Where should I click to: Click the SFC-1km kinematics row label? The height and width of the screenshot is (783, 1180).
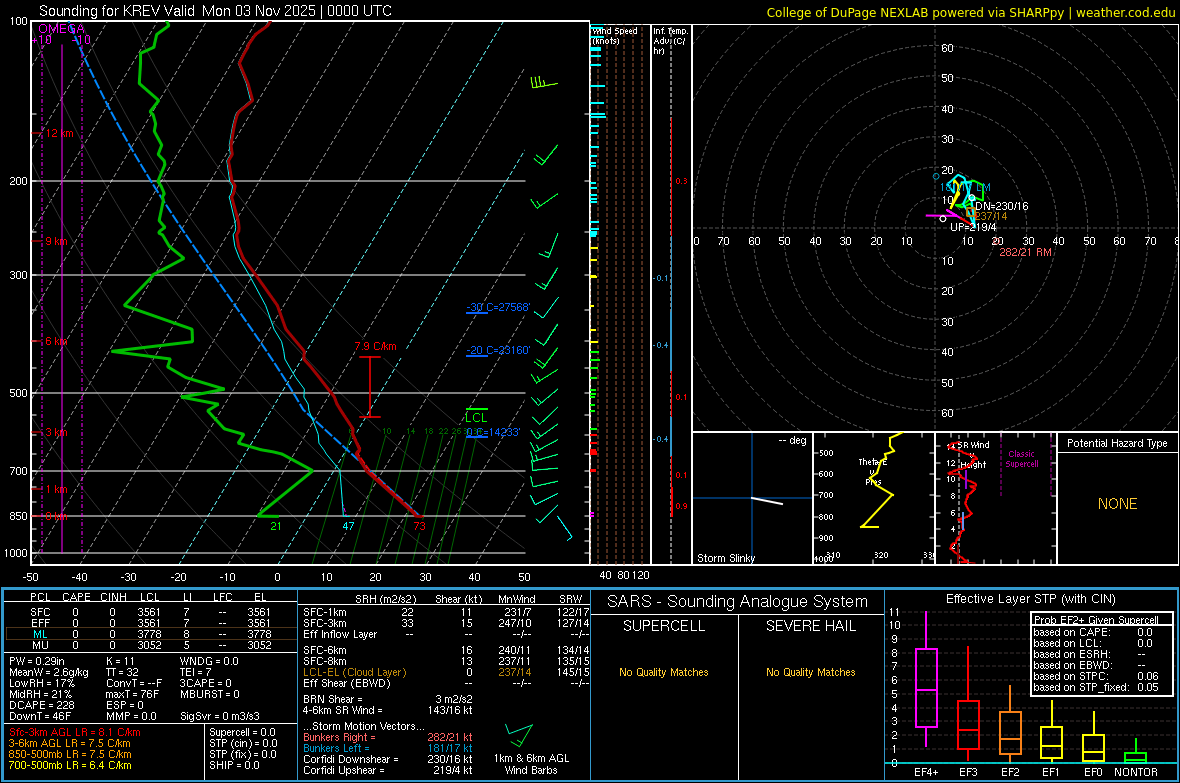click(x=324, y=612)
